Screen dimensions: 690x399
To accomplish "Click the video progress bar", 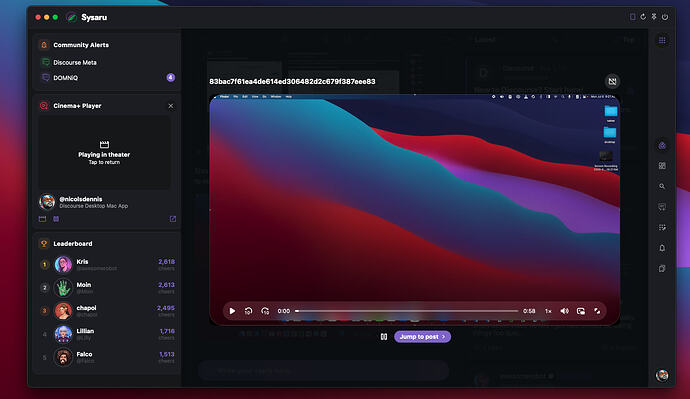I will 407,311.
